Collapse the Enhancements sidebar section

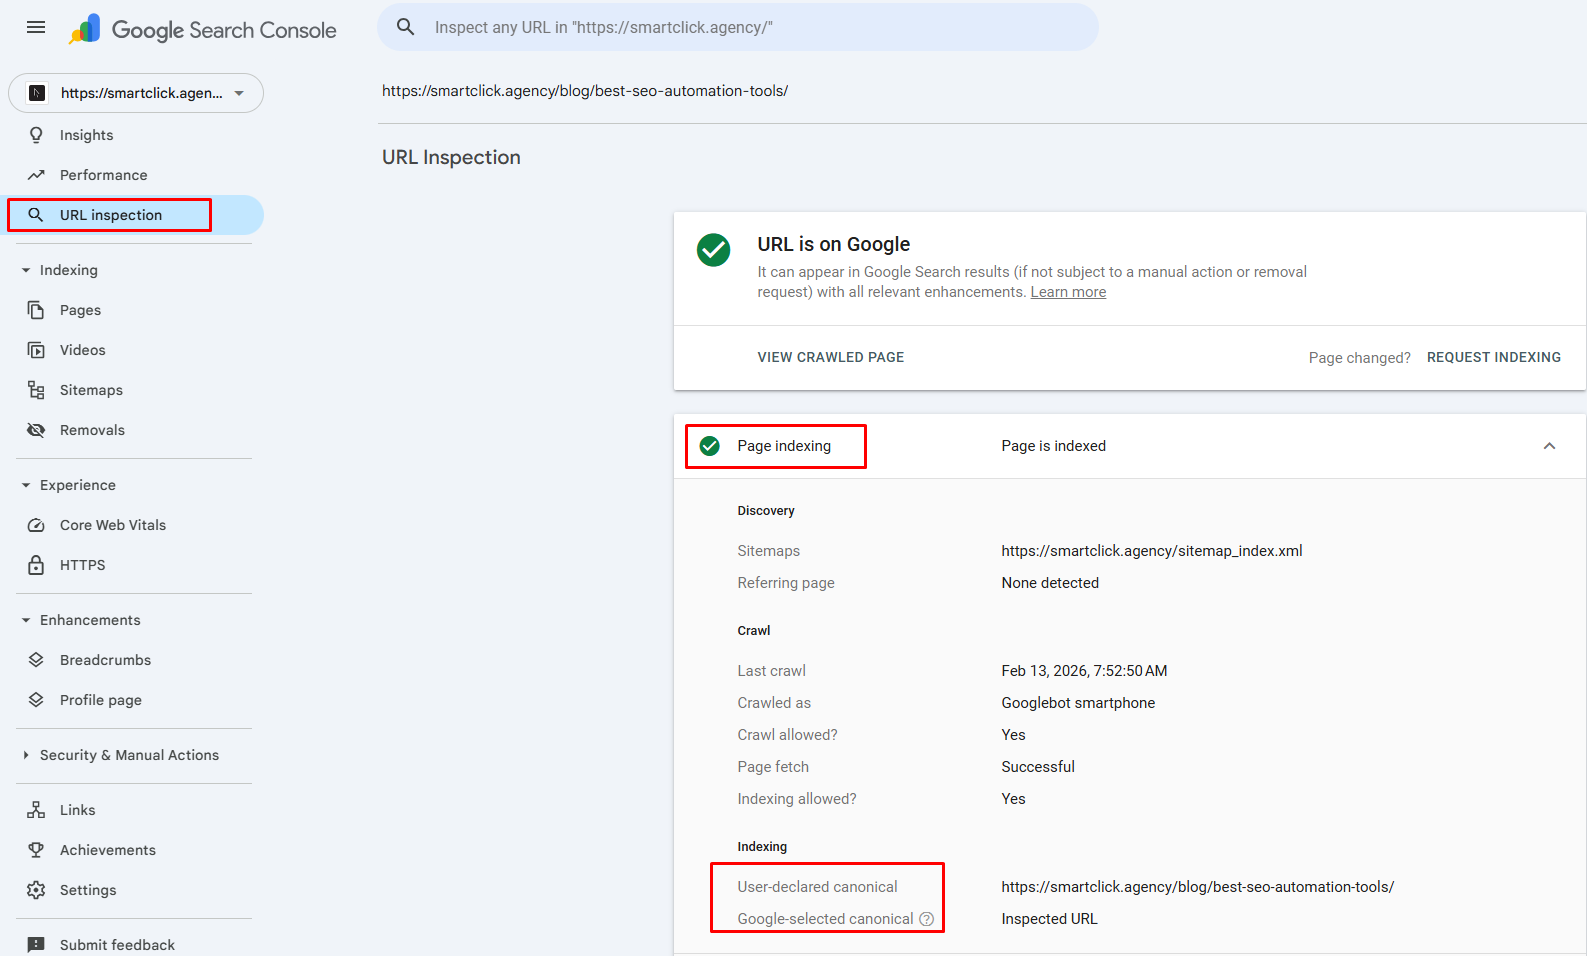point(26,620)
